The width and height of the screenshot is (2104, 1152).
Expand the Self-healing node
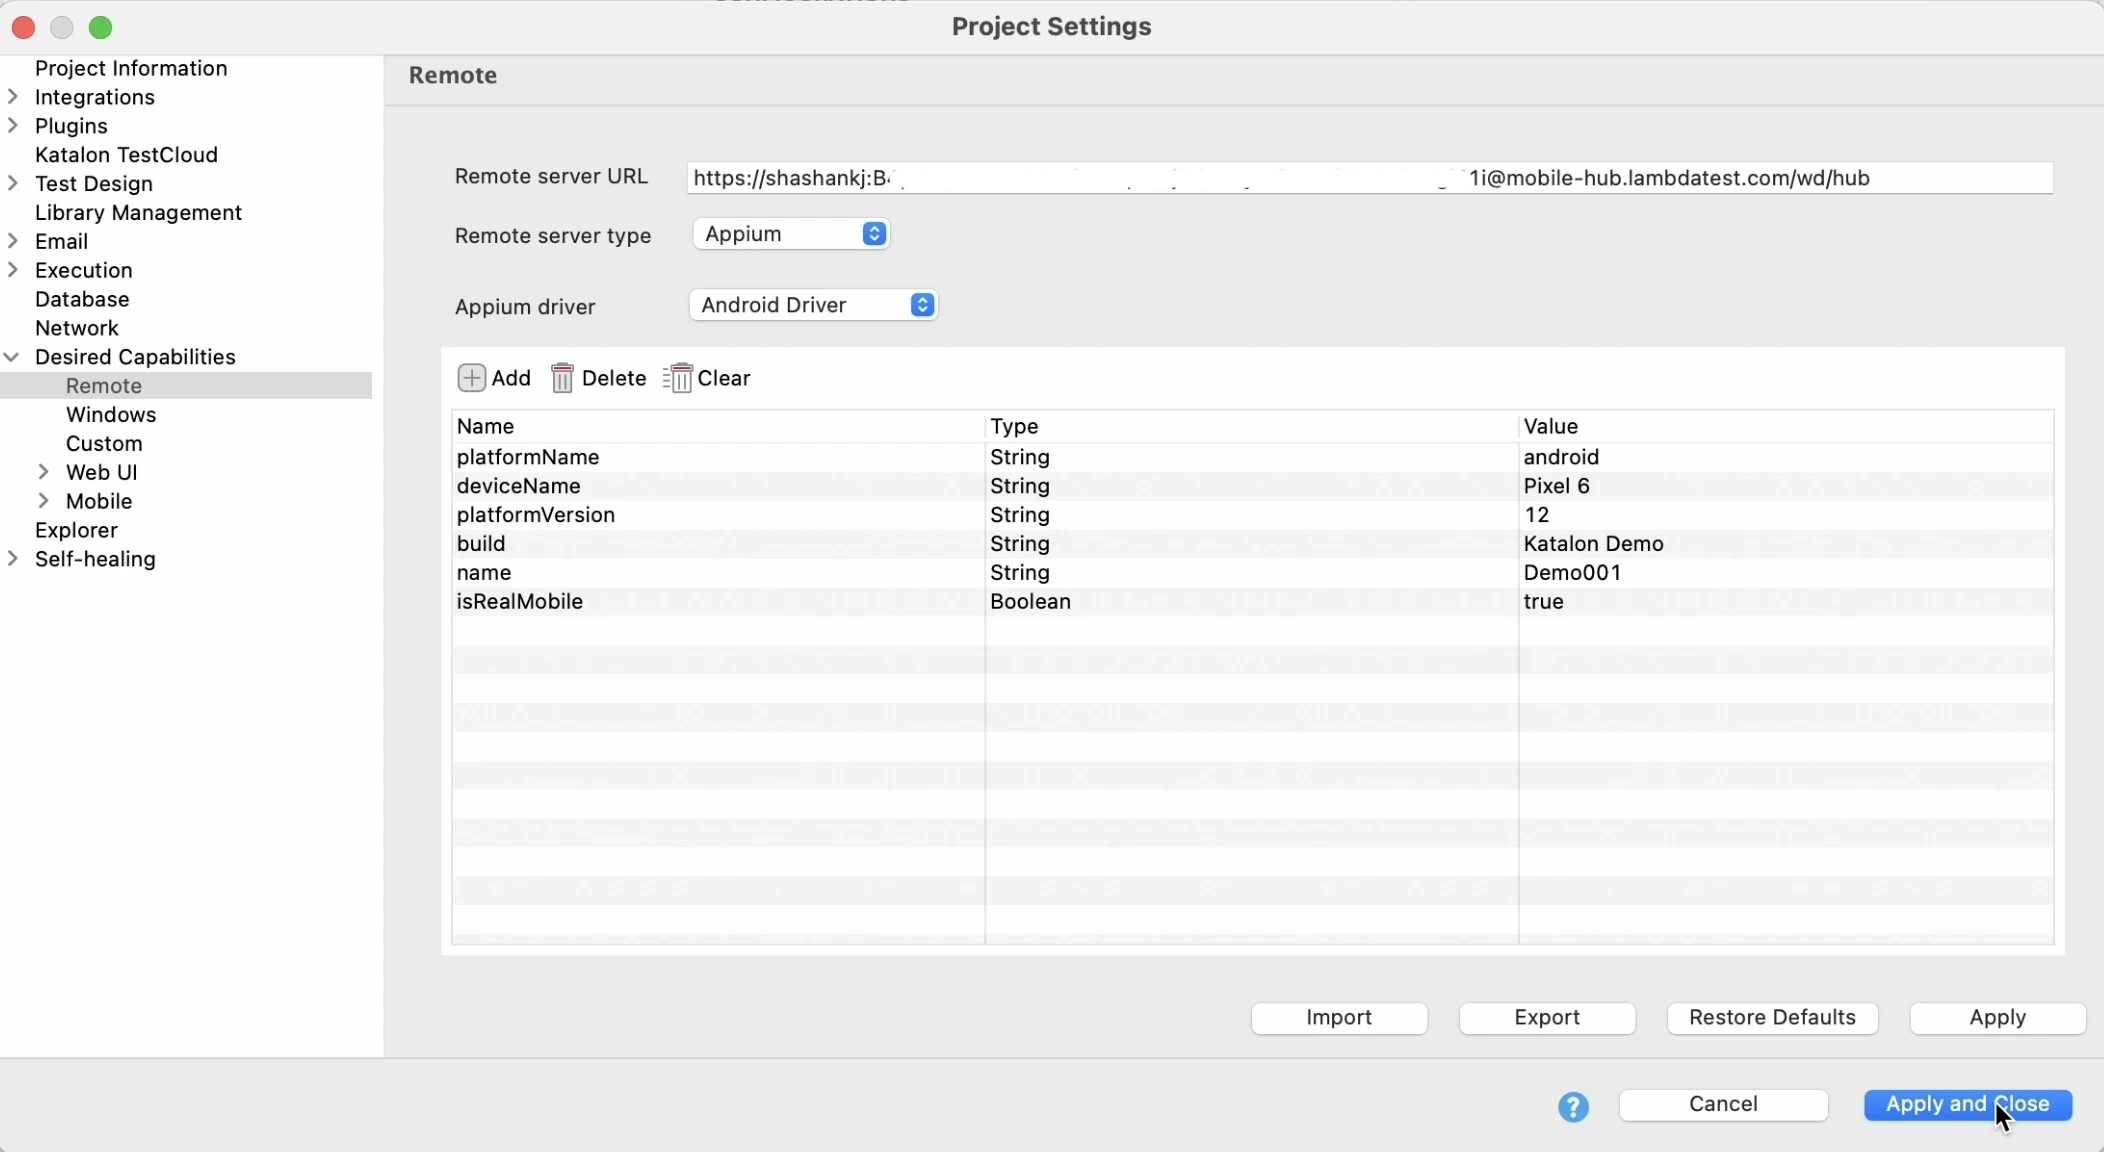click(x=13, y=559)
